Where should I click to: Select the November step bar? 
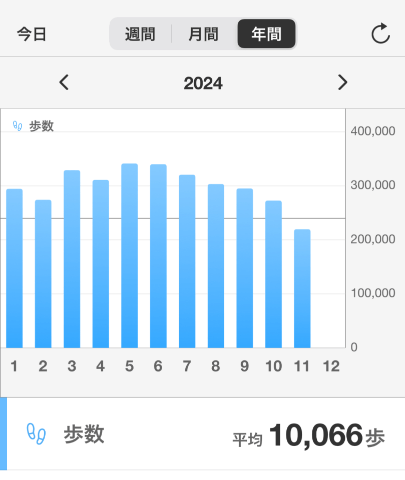point(302,289)
